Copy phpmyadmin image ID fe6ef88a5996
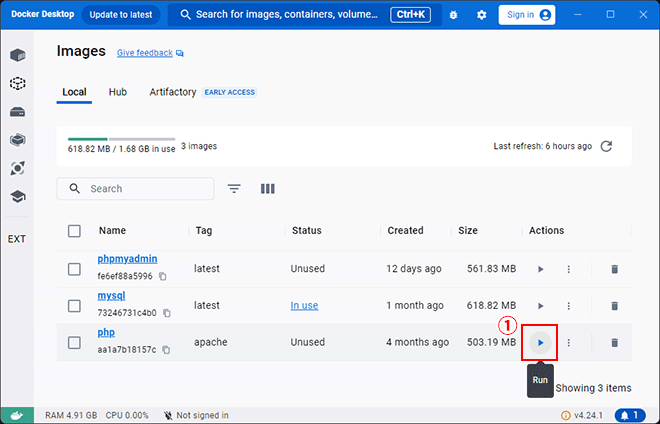 (163, 276)
